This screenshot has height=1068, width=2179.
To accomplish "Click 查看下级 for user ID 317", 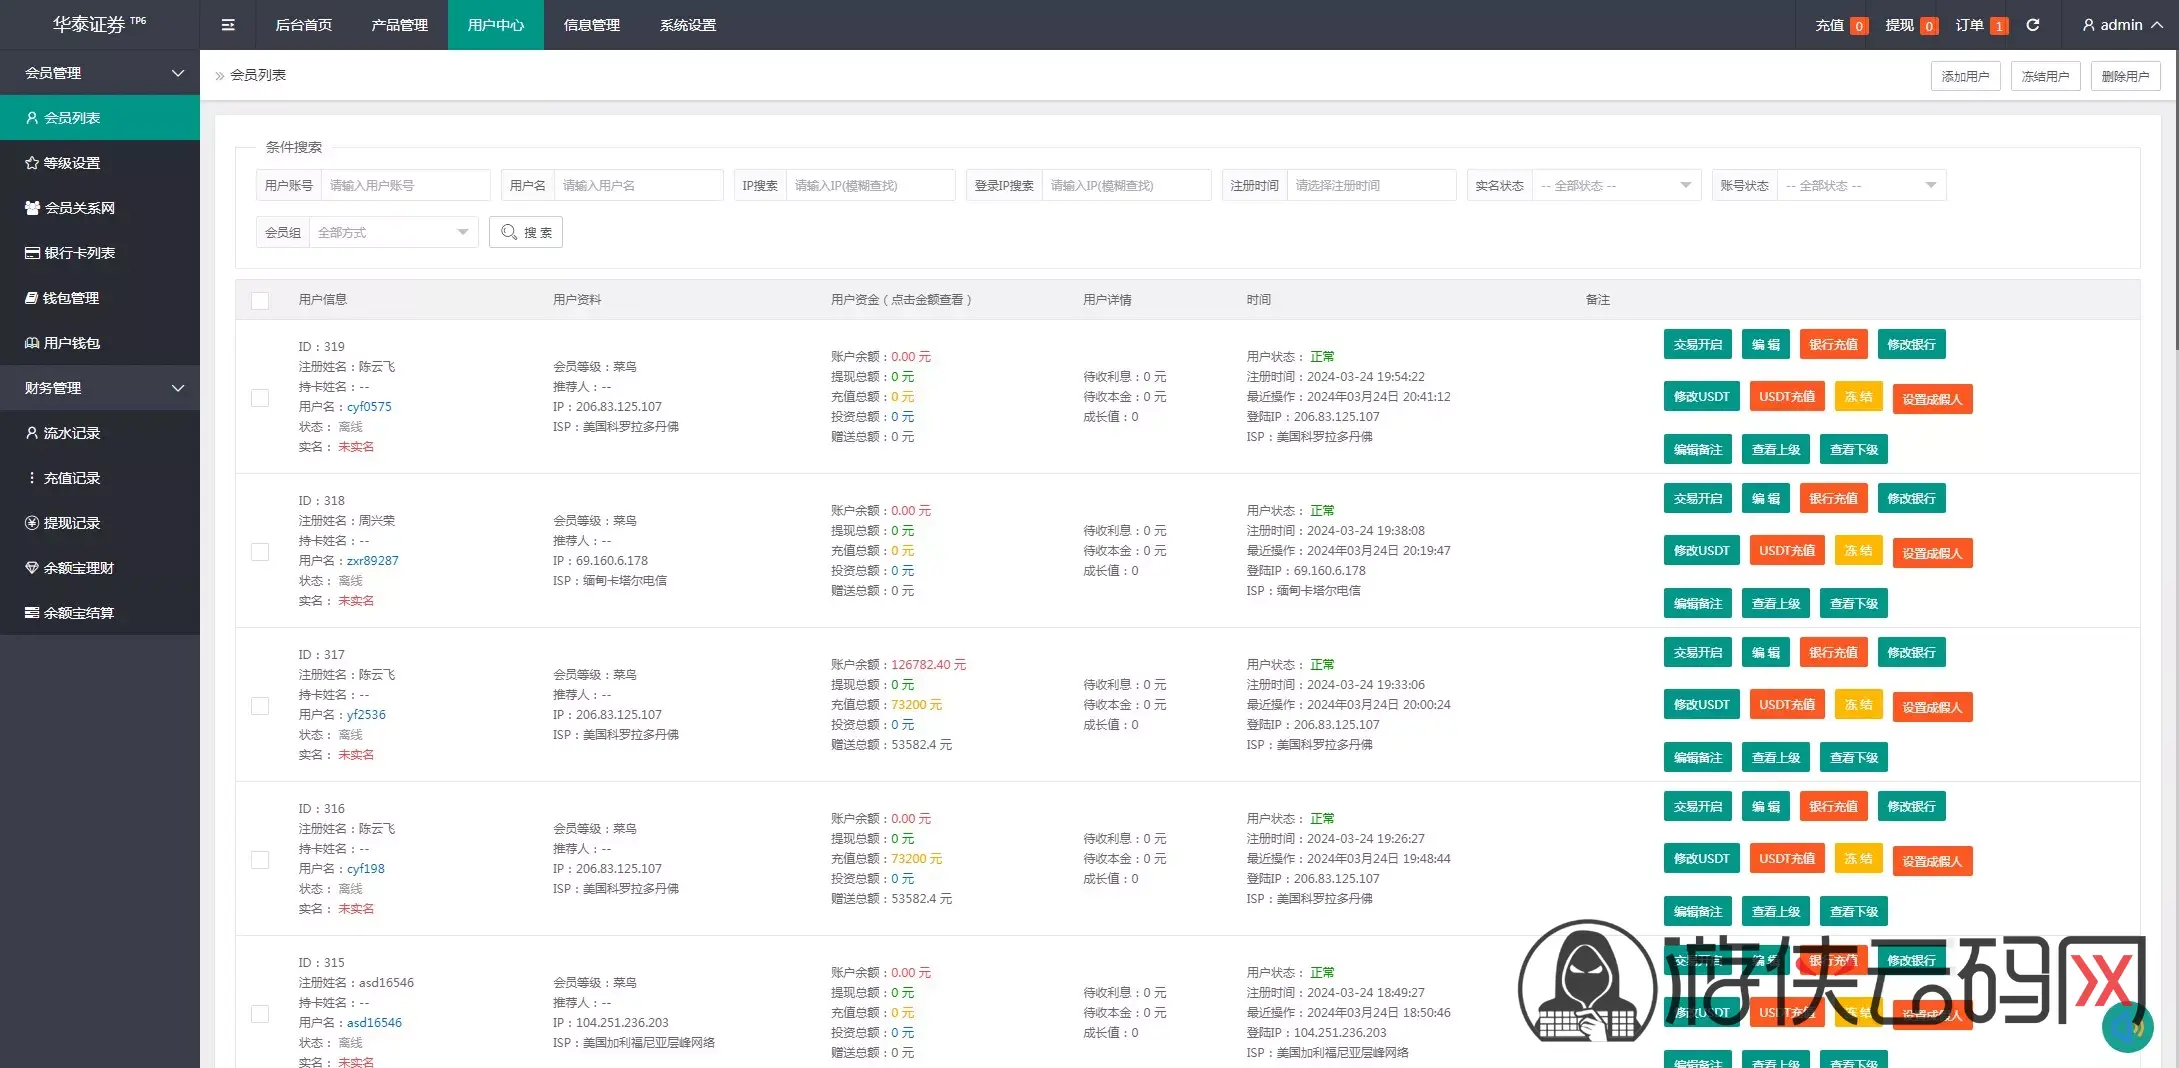I will click(x=1854, y=757).
